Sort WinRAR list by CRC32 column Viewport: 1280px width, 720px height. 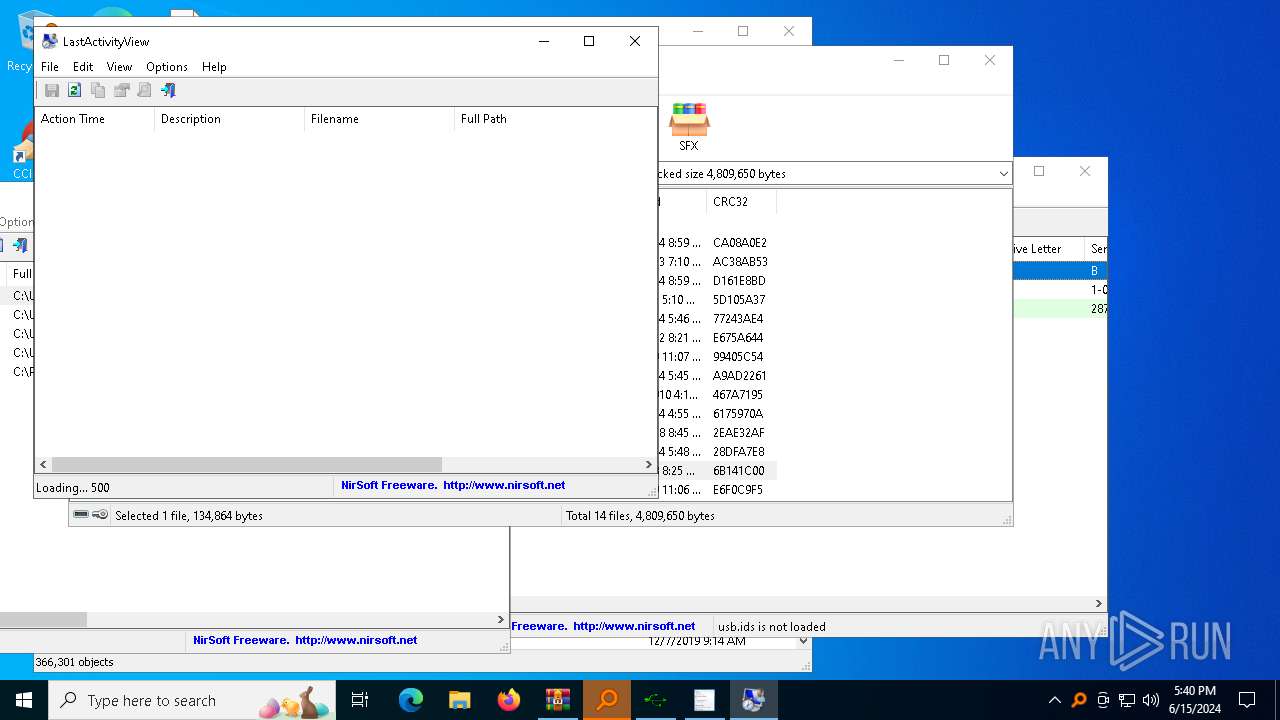click(741, 202)
